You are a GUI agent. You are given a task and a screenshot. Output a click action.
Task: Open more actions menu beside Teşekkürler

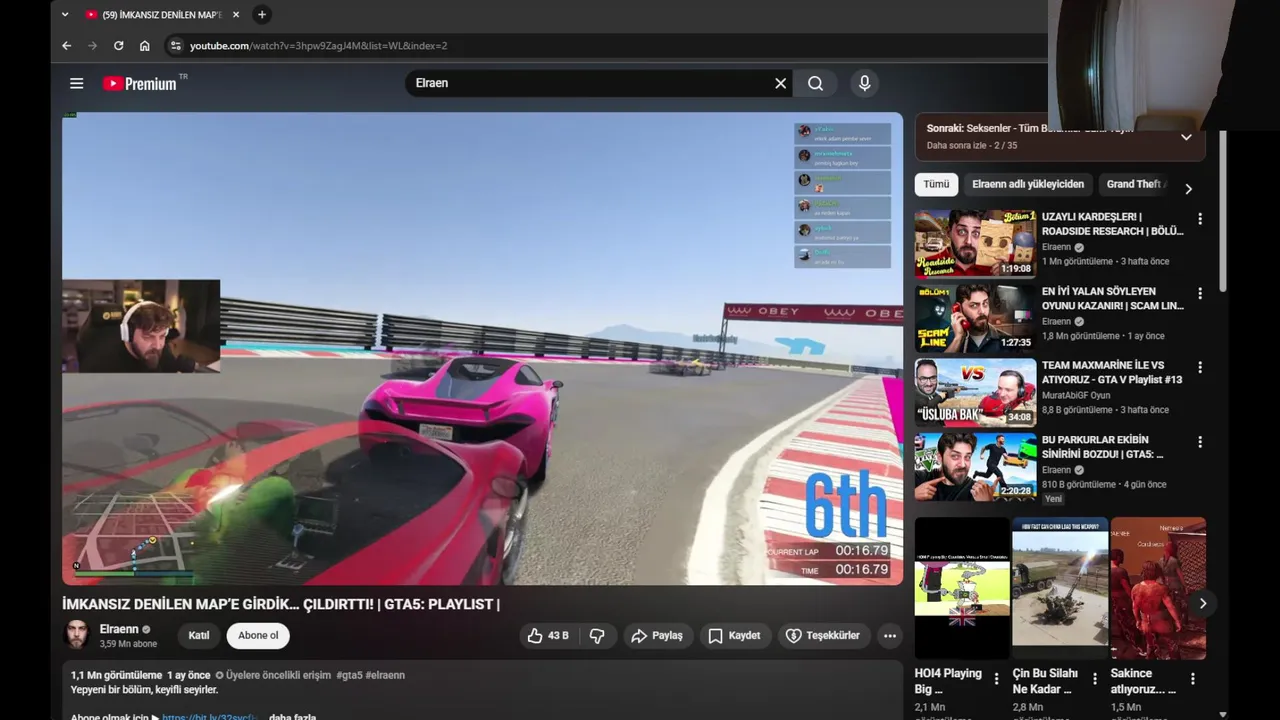[x=889, y=635]
